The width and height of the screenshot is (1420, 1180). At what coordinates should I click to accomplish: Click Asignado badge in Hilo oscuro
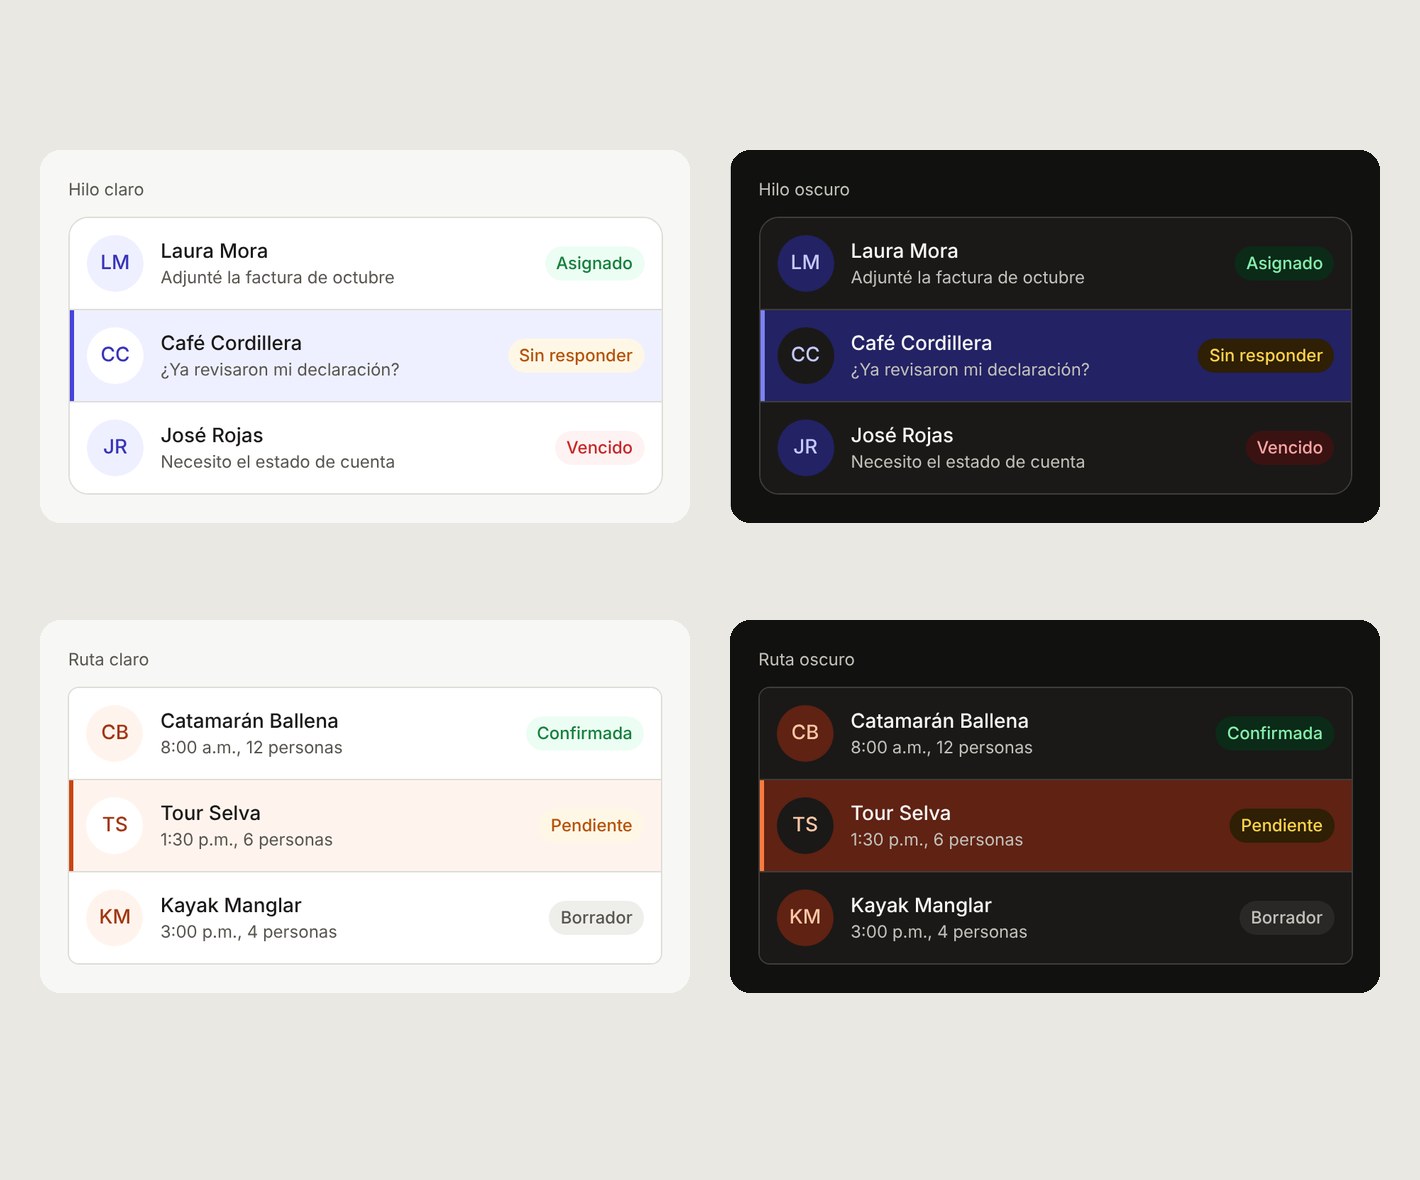pos(1284,263)
